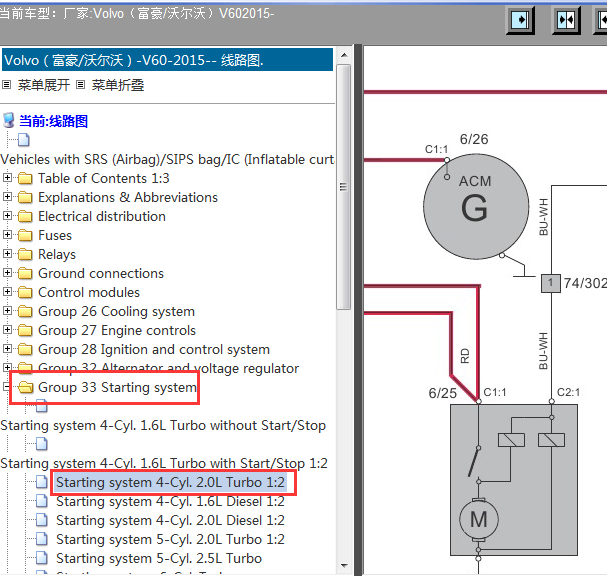Screen dimensions: 607x576
Task: Expand the Ground connections node
Action: (x=7, y=273)
